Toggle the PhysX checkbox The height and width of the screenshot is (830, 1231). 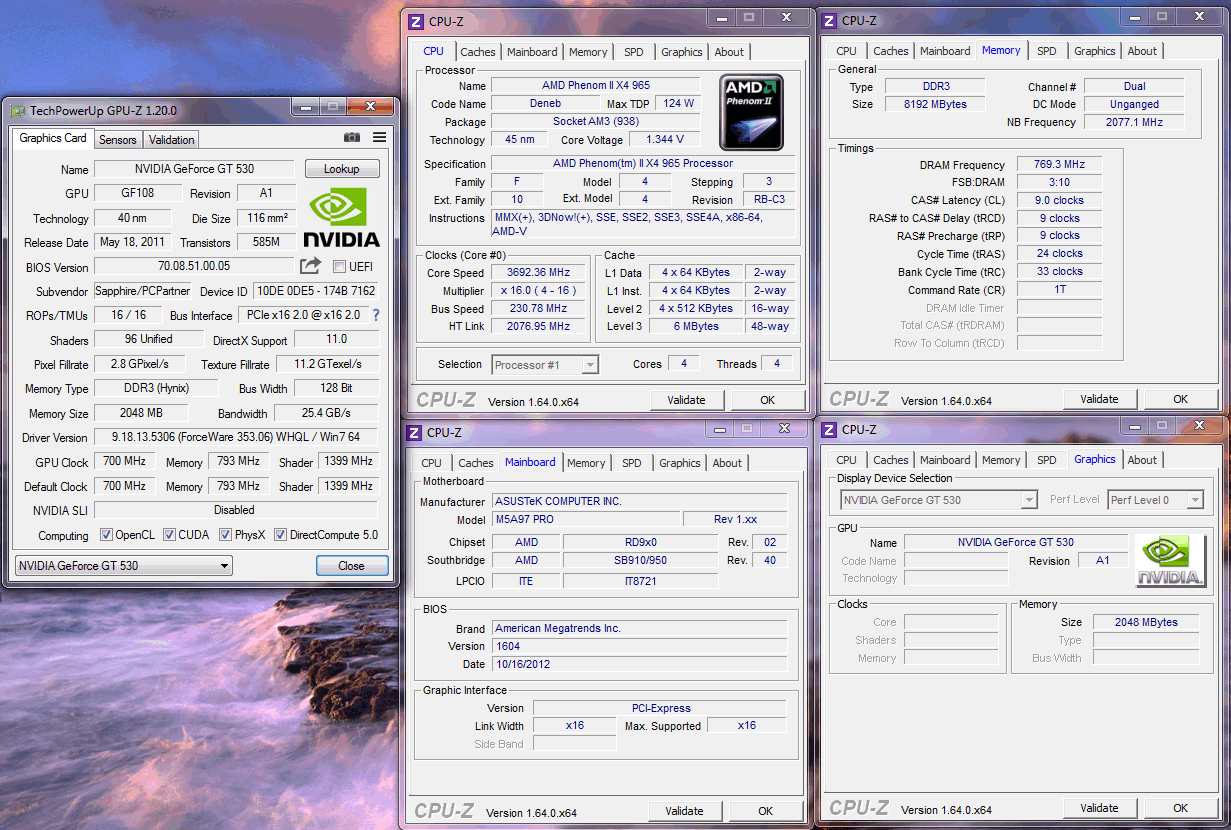click(x=226, y=535)
